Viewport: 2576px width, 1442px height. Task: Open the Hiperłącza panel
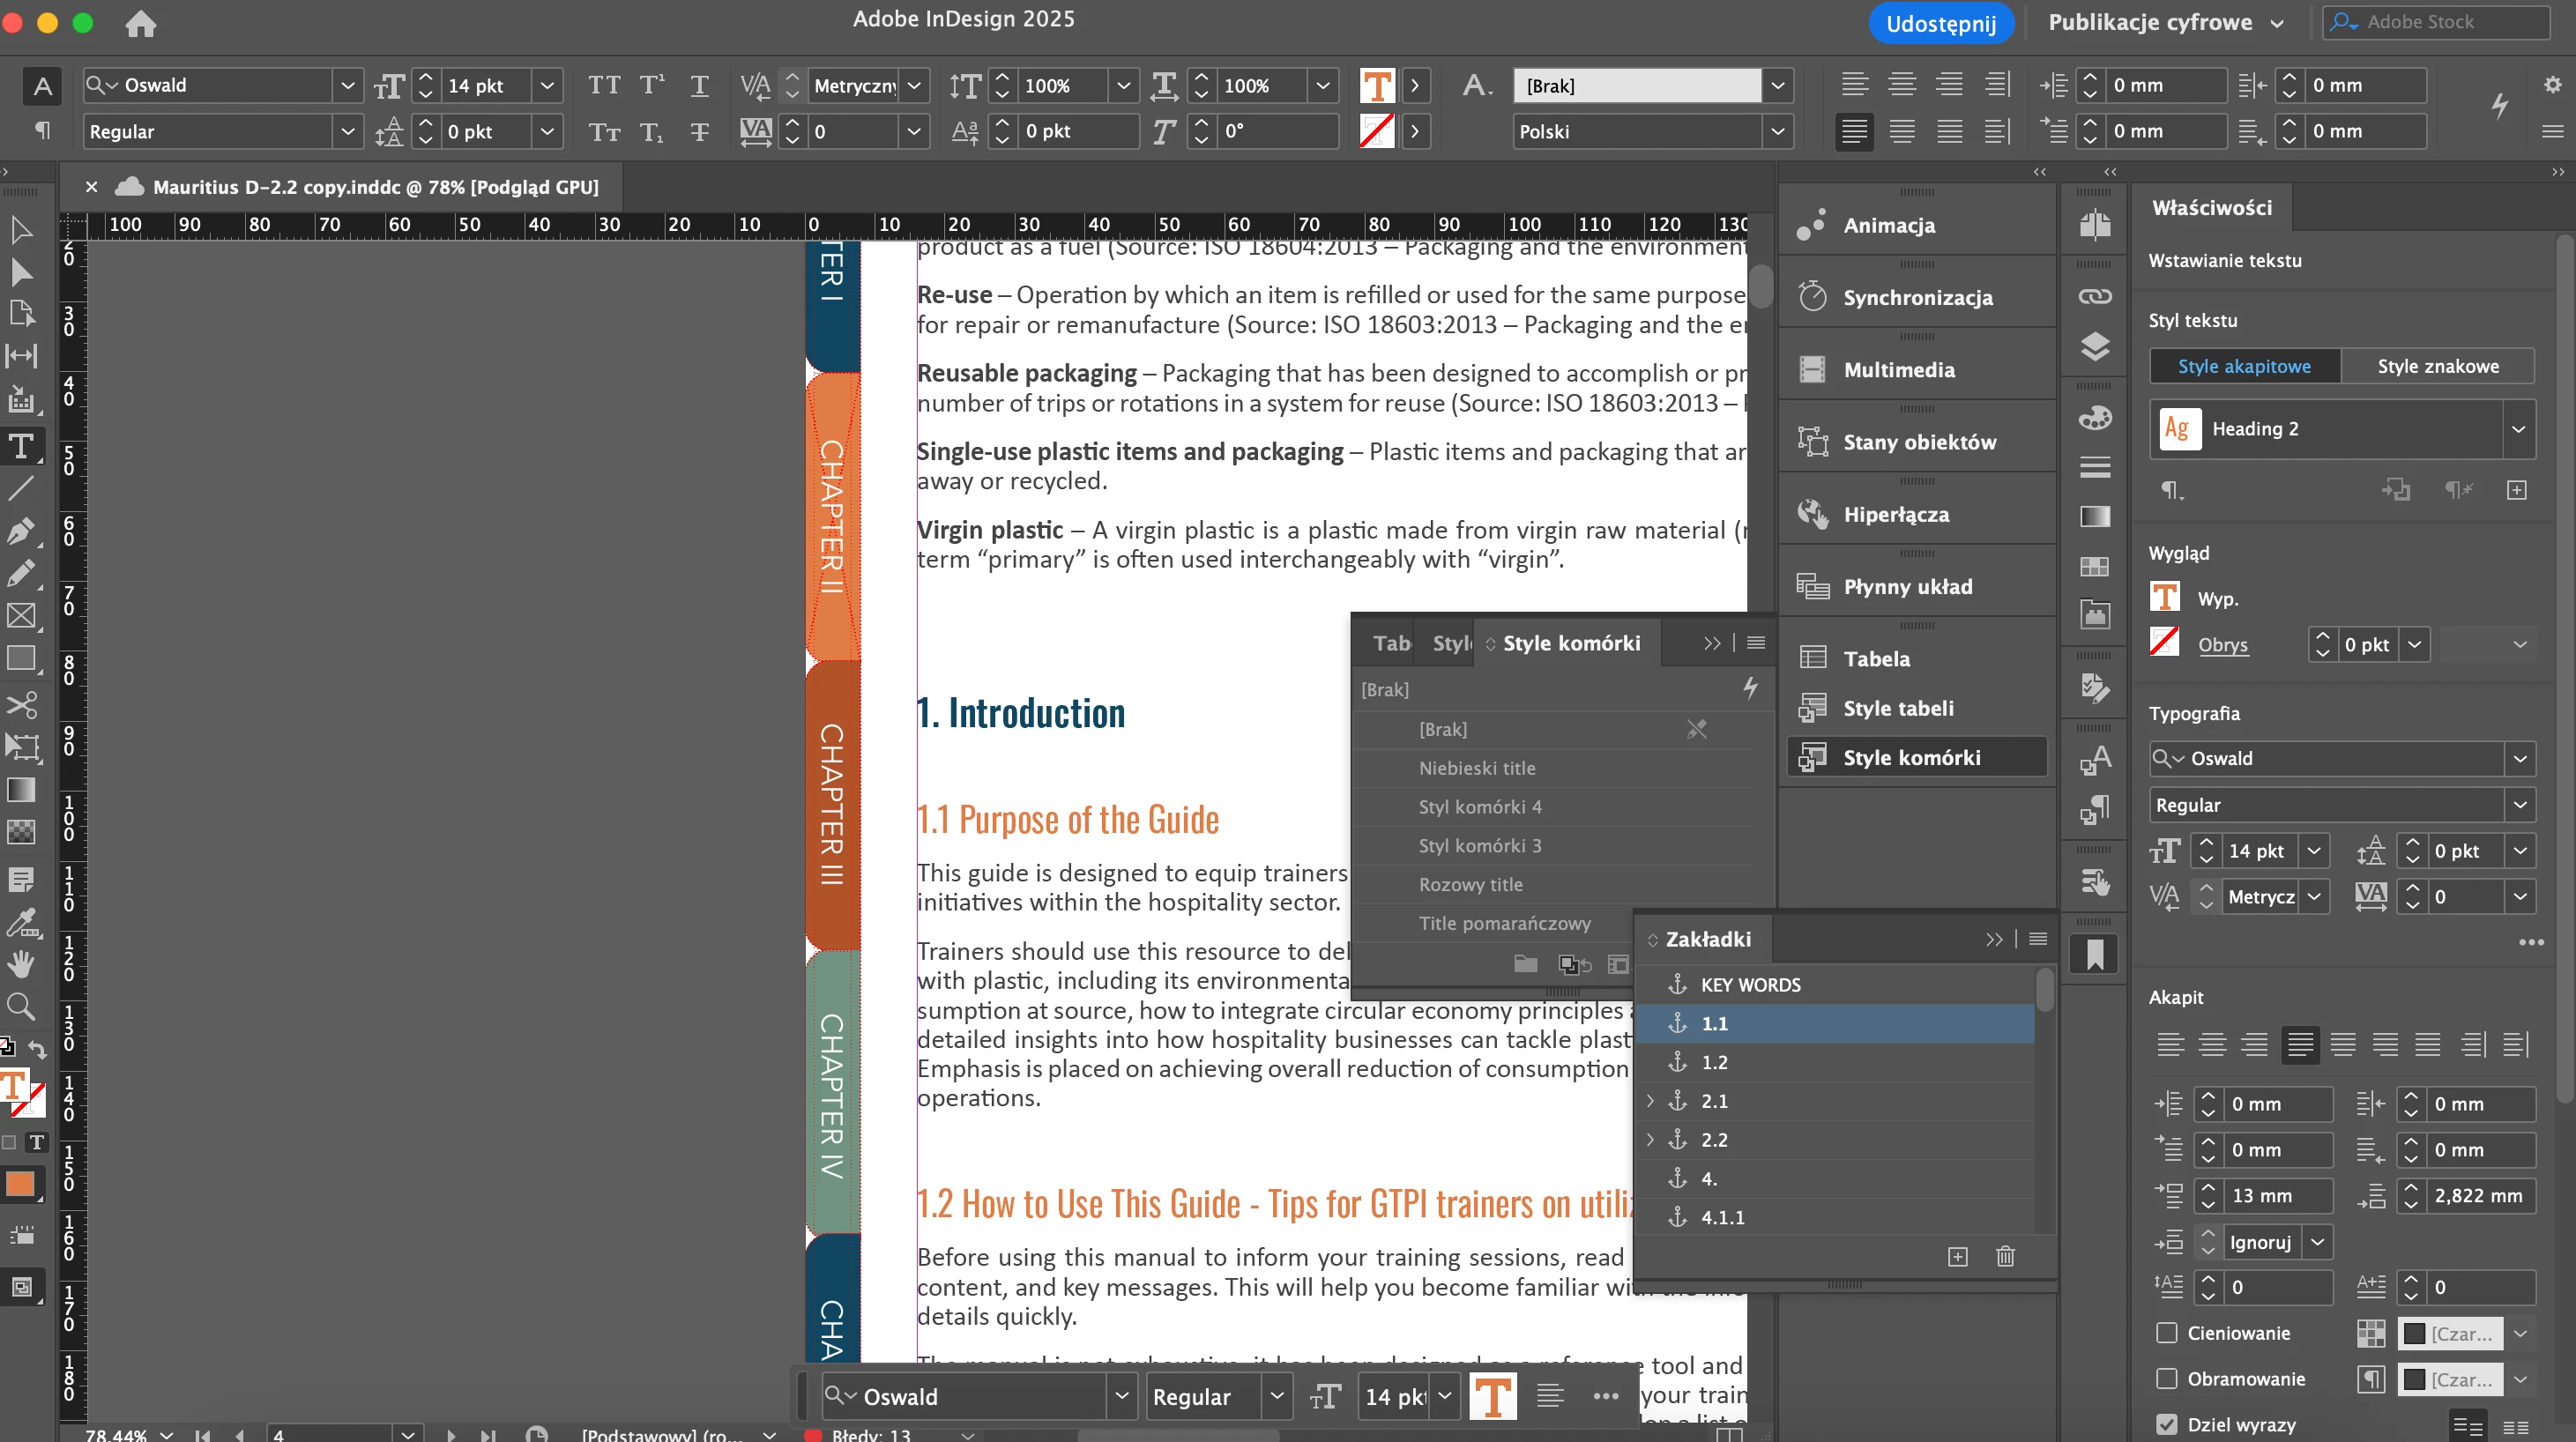[x=1895, y=514]
